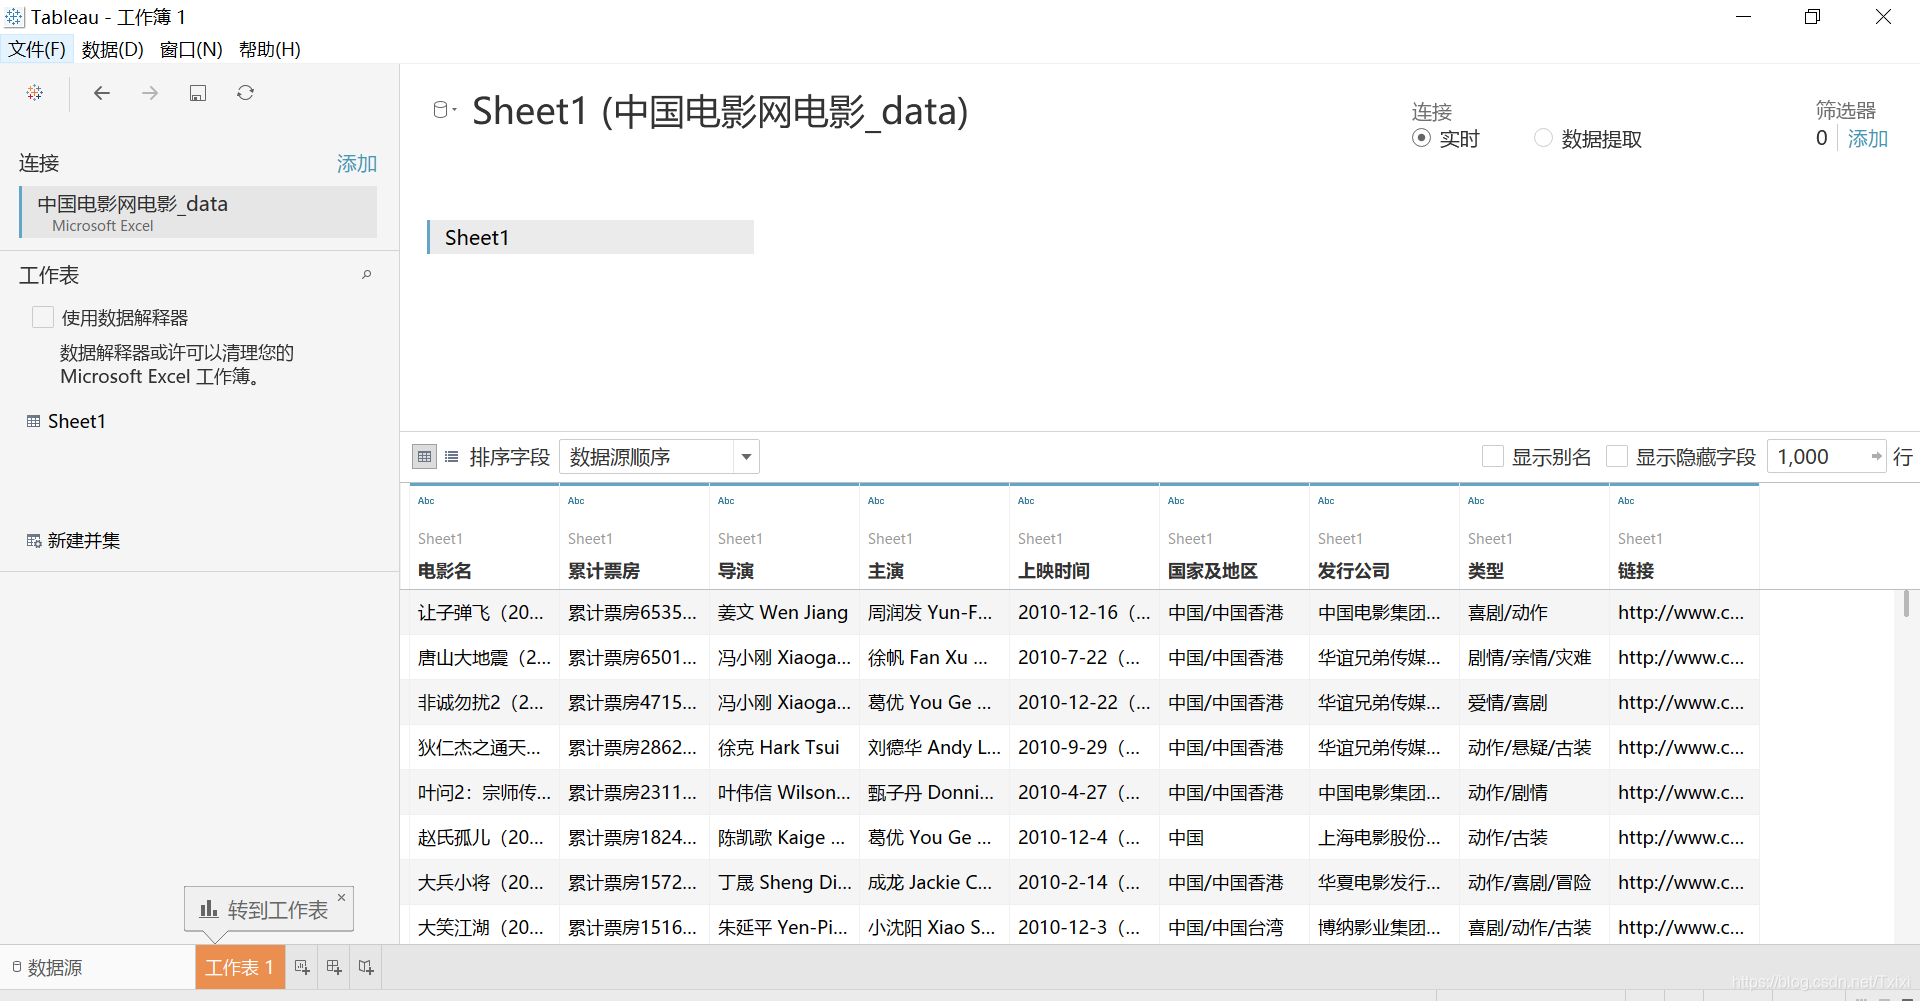Switch to data grid preview view icon

(x=424, y=457)
